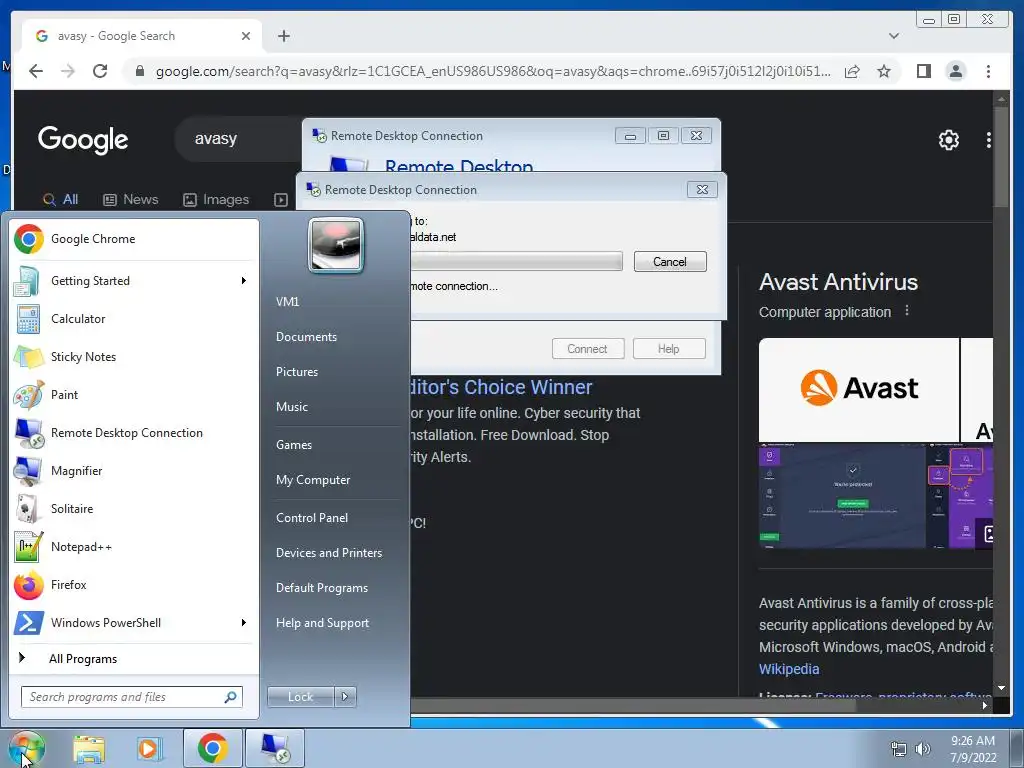Open Games from Start menu
1024x768 pixels.
point(294,445)
